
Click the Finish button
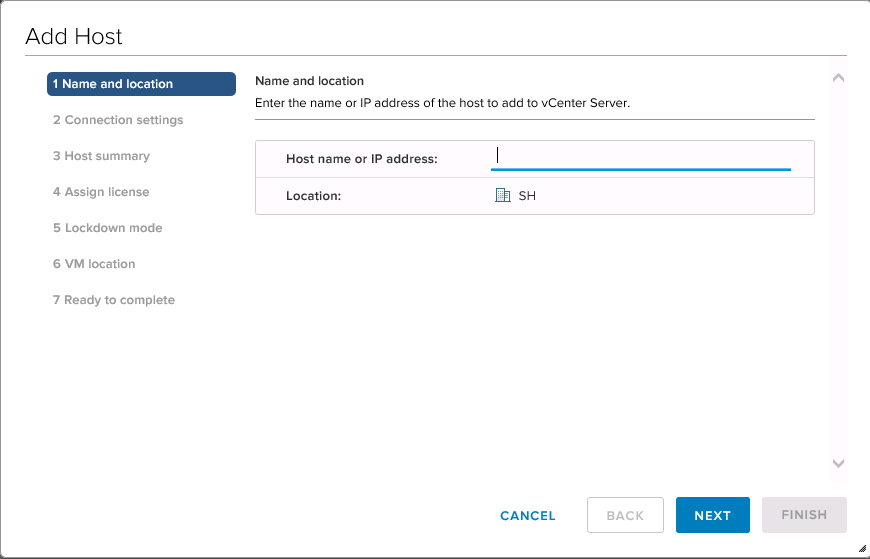[x=805, y=515]
